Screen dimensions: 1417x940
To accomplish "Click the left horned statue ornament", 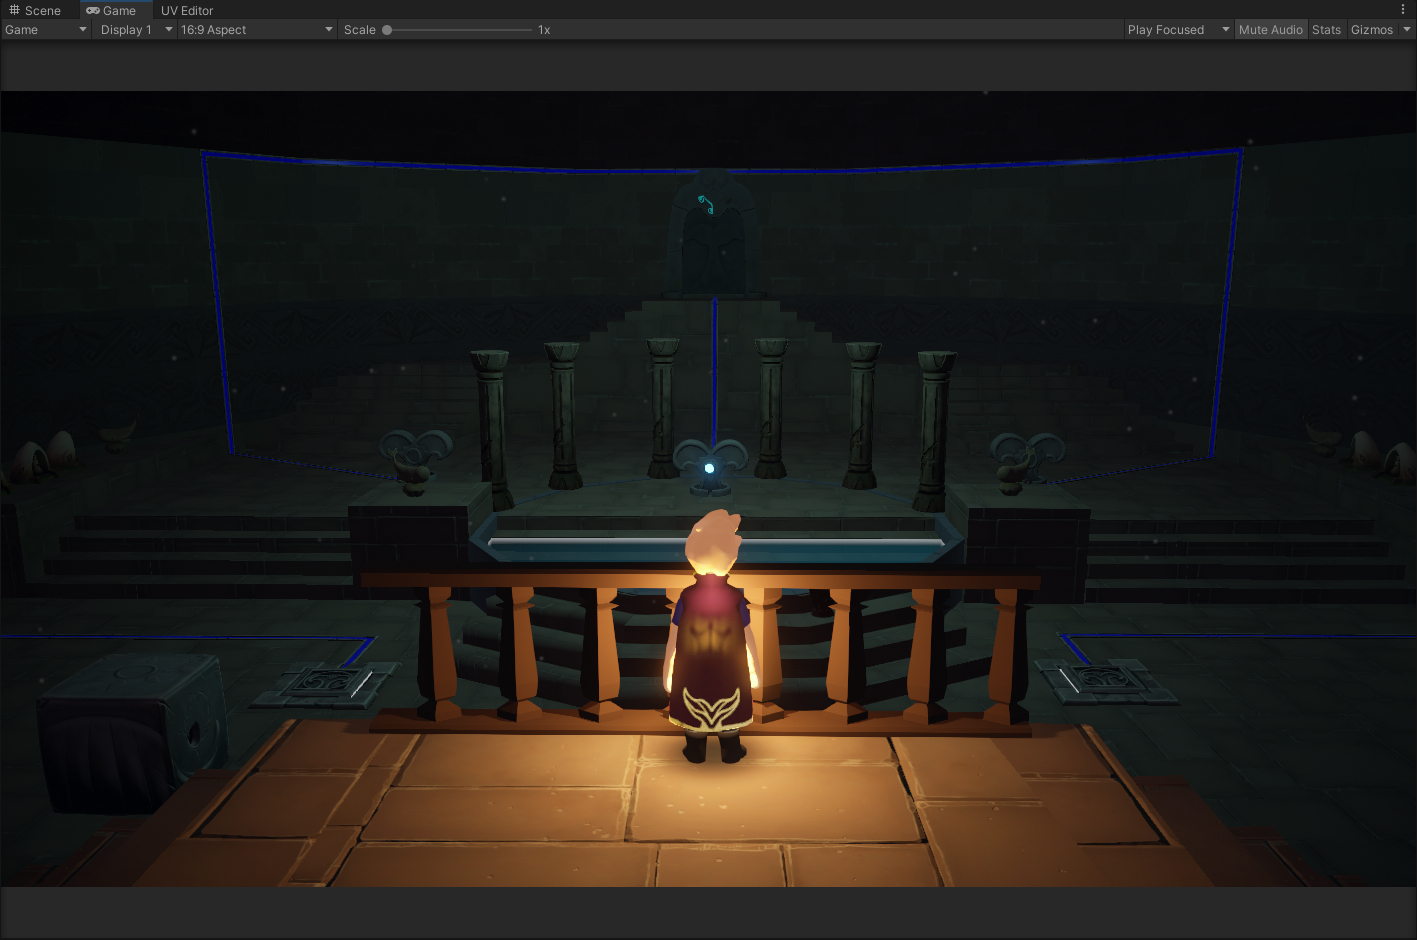I will point(414,456).
